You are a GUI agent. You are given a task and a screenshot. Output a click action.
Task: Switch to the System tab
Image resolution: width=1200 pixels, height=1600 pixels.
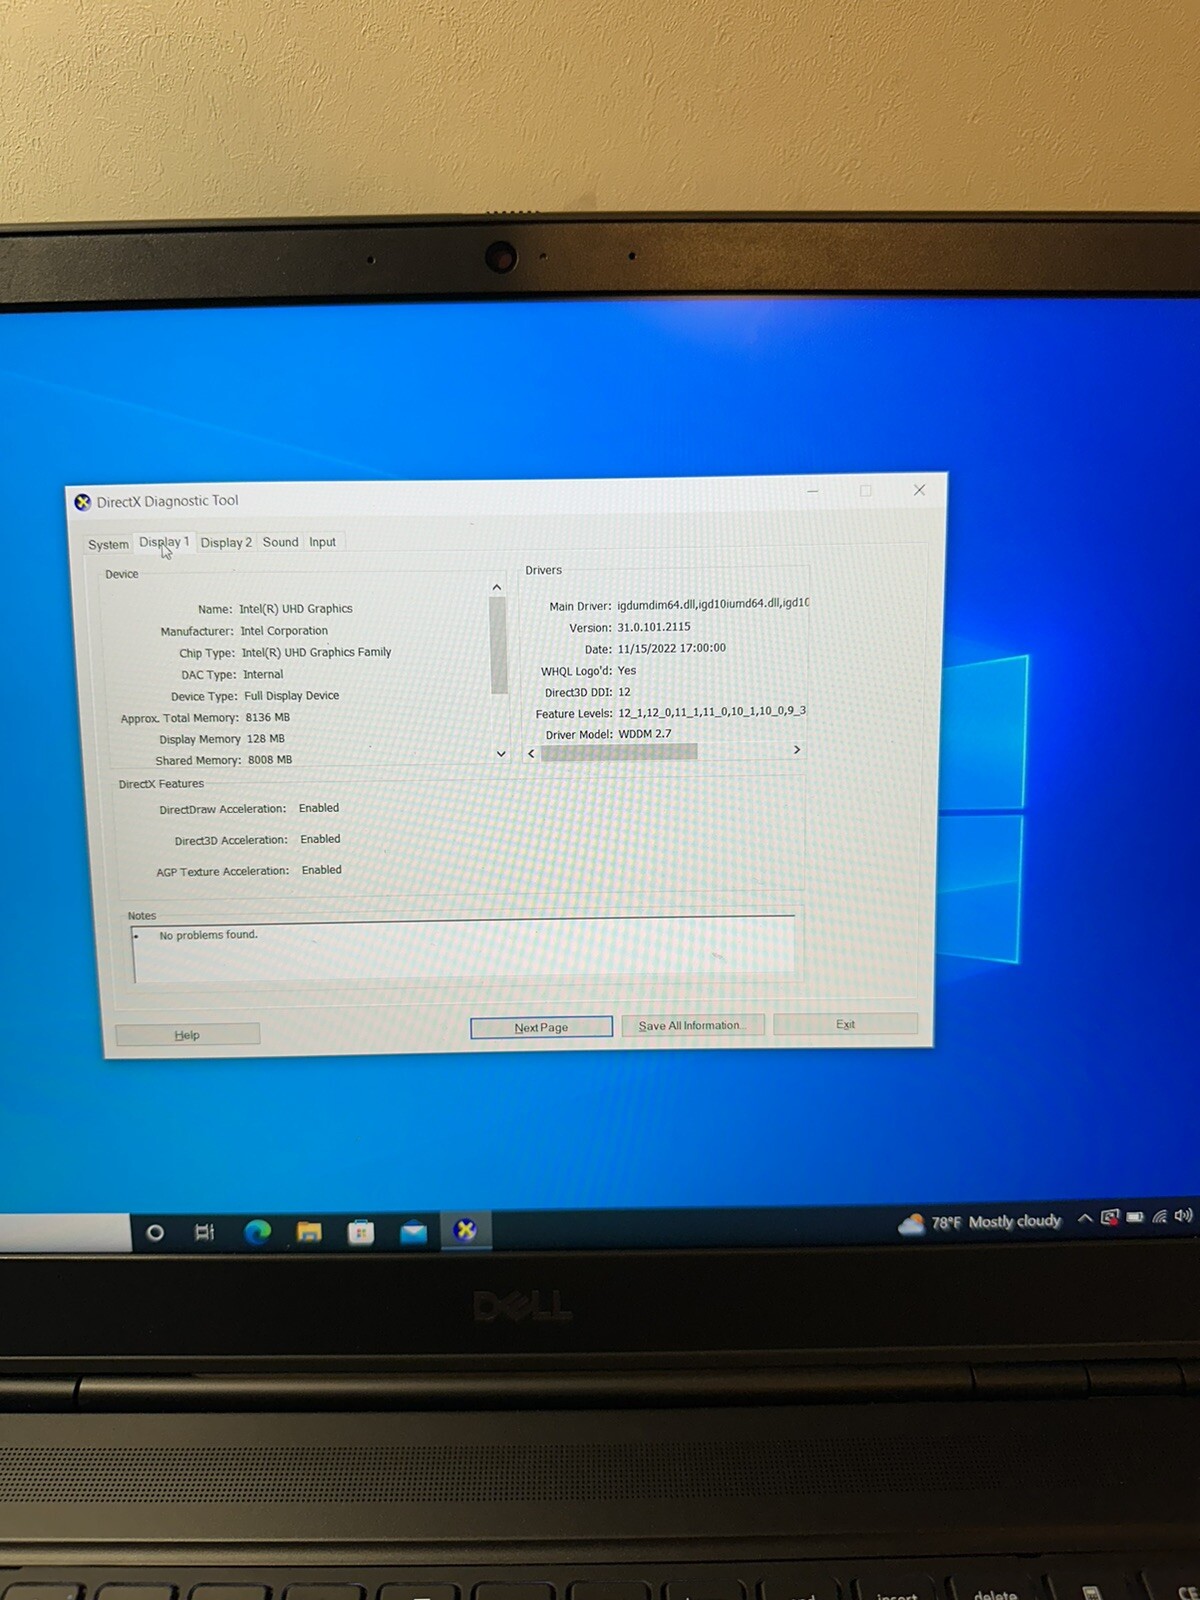[x=108, y=544]
